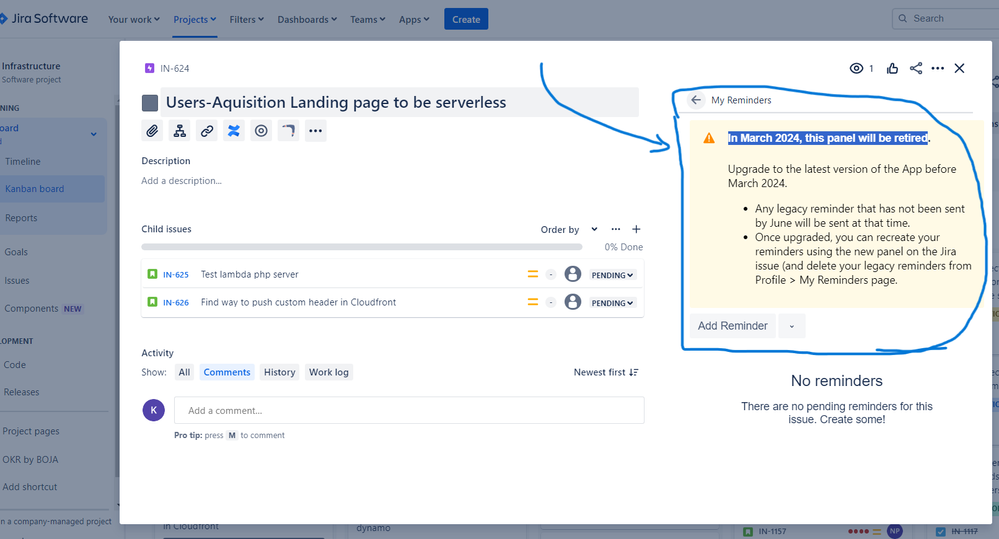Toggle Newest first sort order

(x=606, y=372)
